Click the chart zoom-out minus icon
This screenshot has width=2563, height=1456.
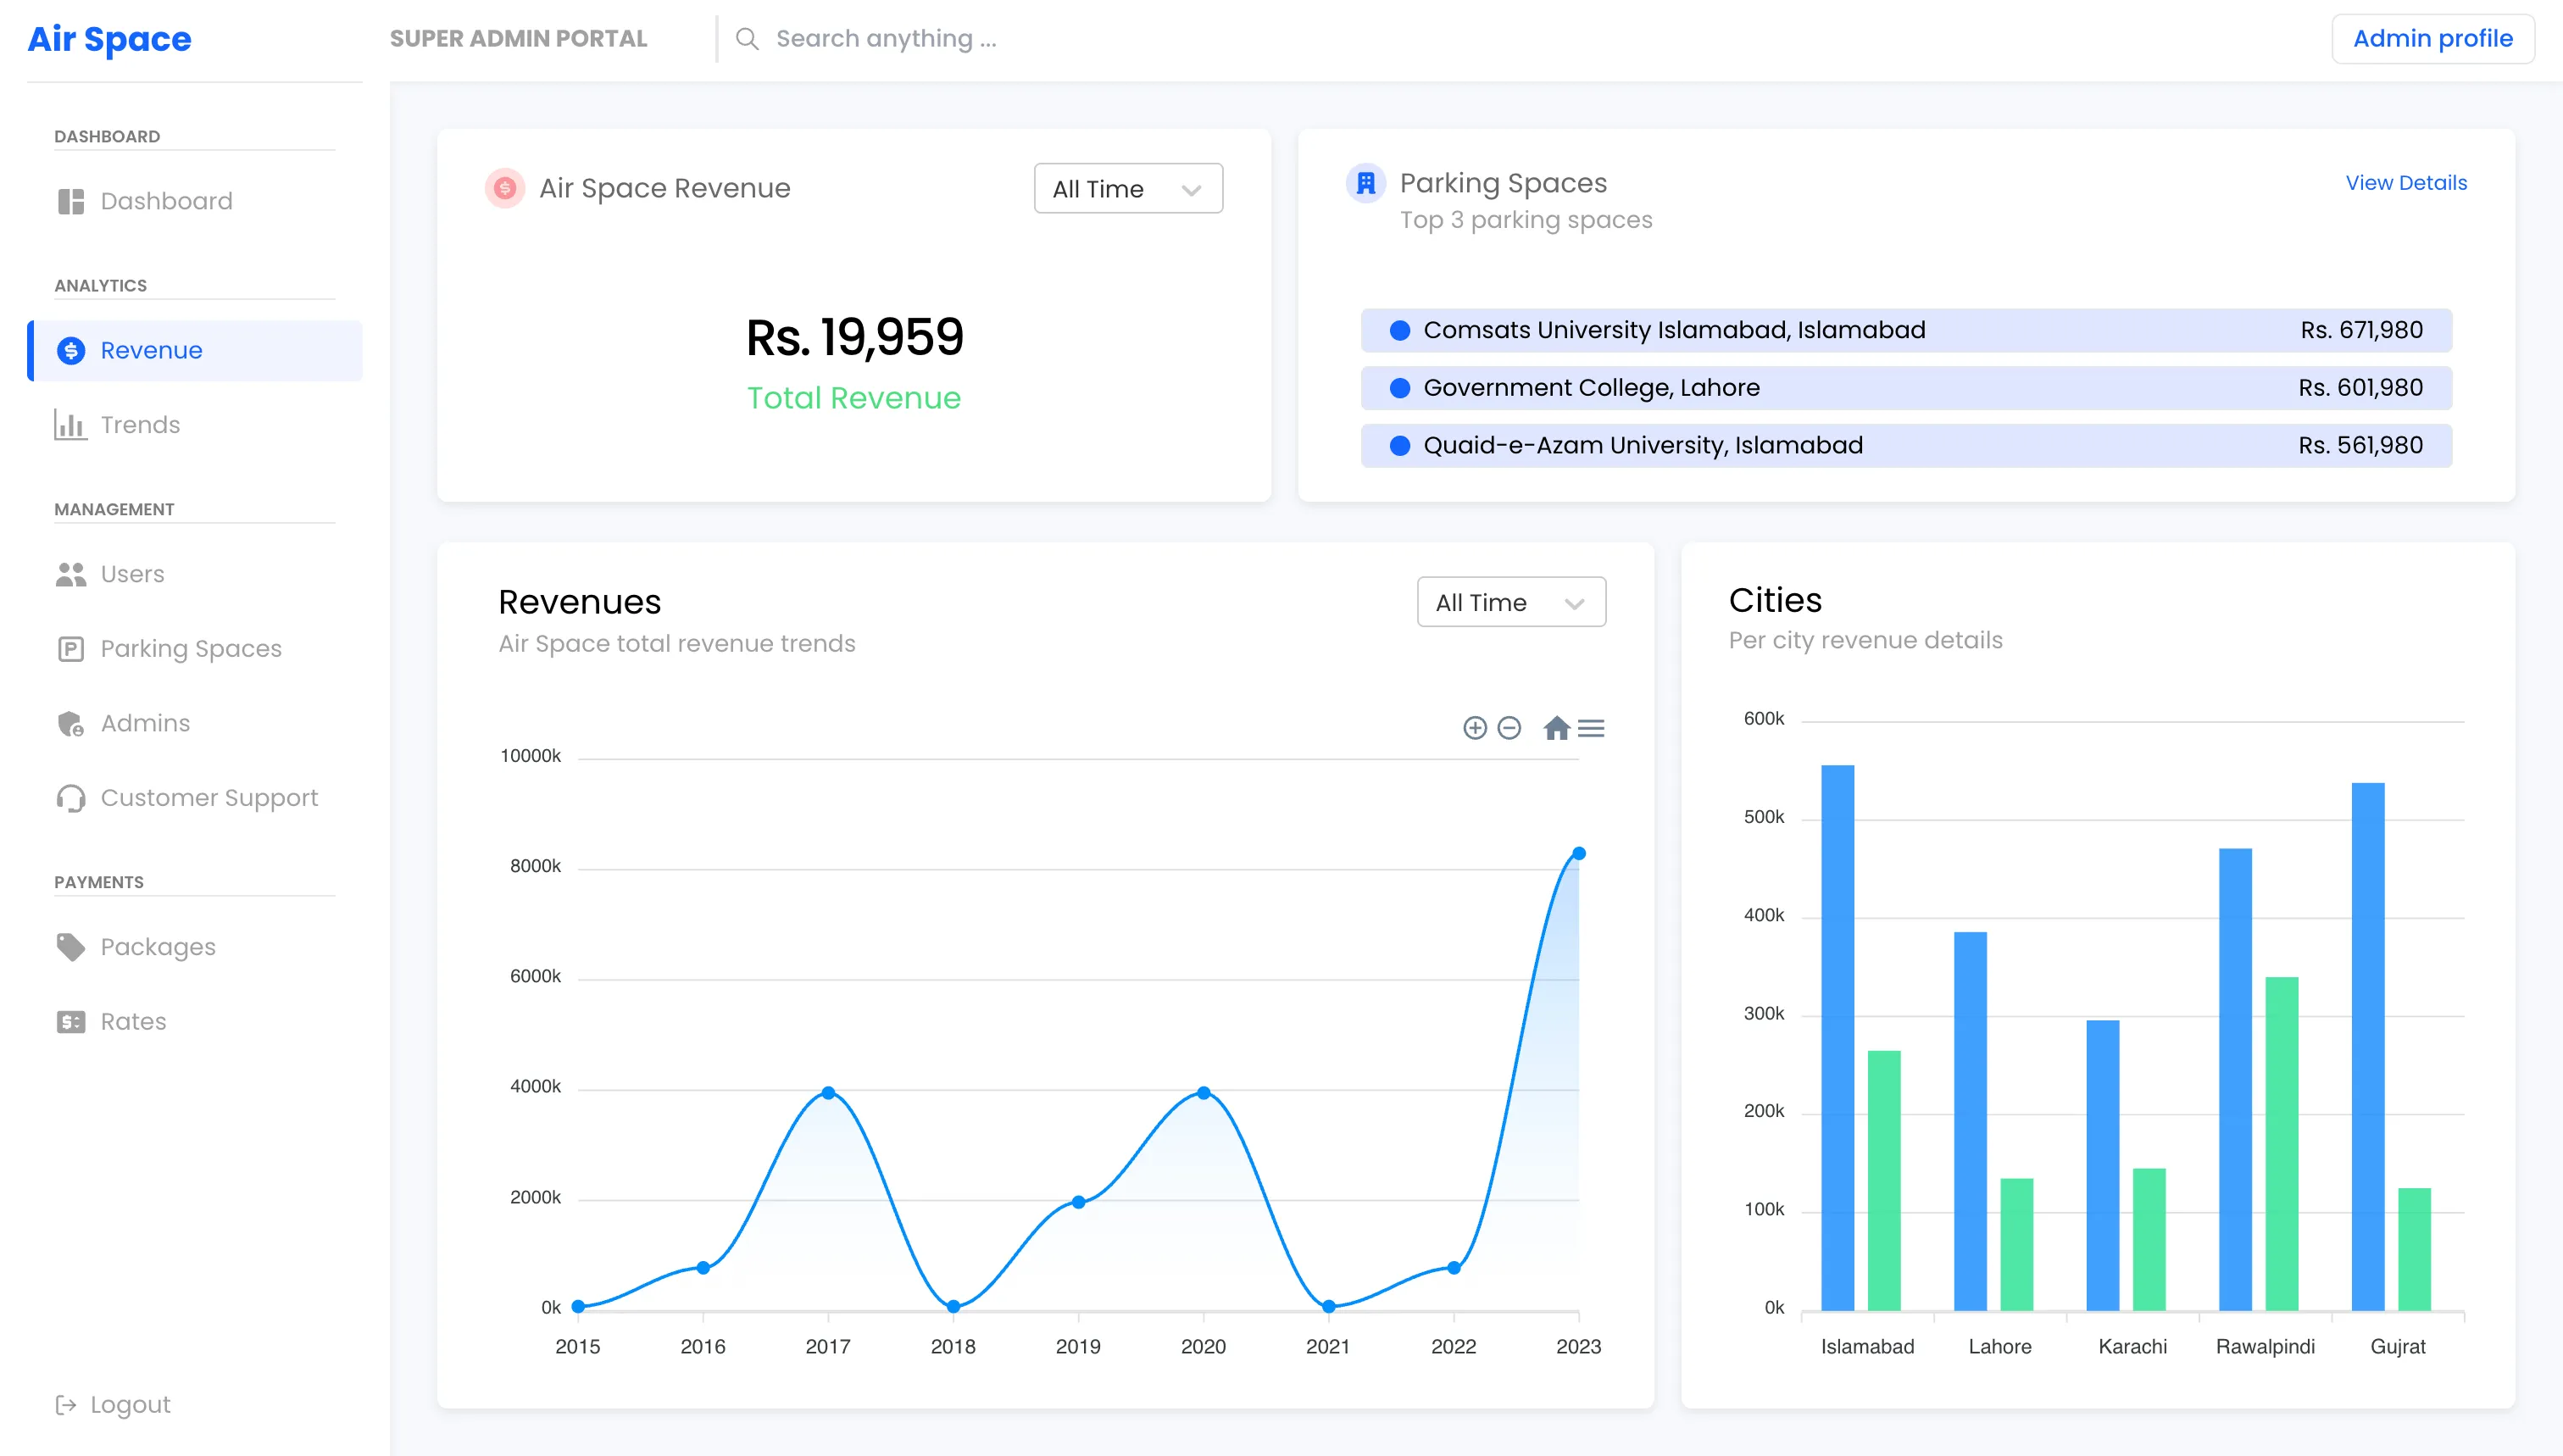pyautogui.click(x=1509, y=728)
